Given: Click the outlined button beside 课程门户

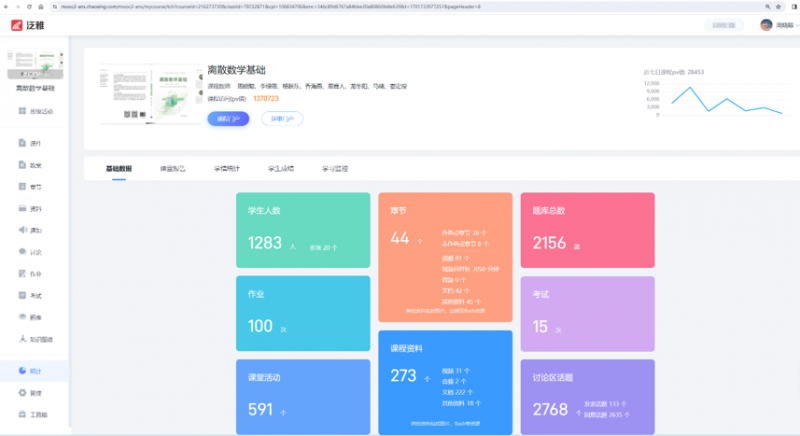Looking at the screenshot, I should click(282, 118).
